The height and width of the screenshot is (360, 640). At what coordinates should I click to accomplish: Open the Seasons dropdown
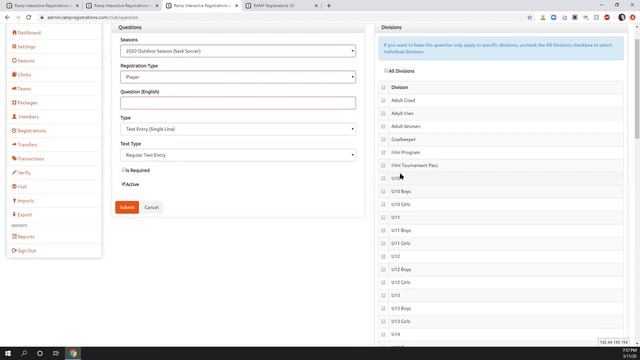pos(238,51)
